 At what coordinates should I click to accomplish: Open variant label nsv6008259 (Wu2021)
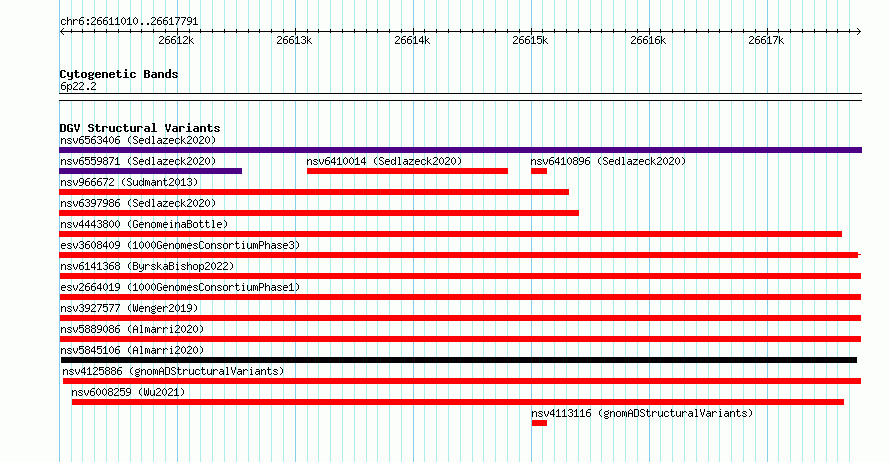(128, 392)
